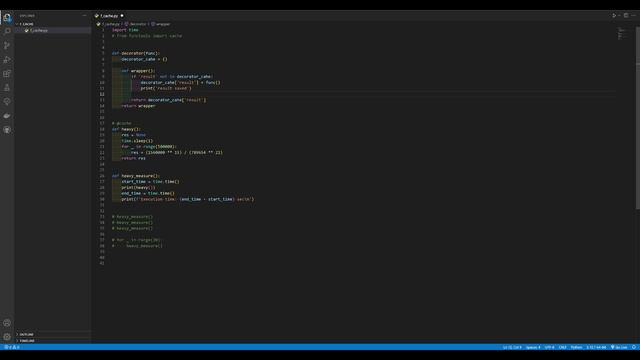Click the Python language mode status item
Screen dimensions: 640x360
click(576, 347)
